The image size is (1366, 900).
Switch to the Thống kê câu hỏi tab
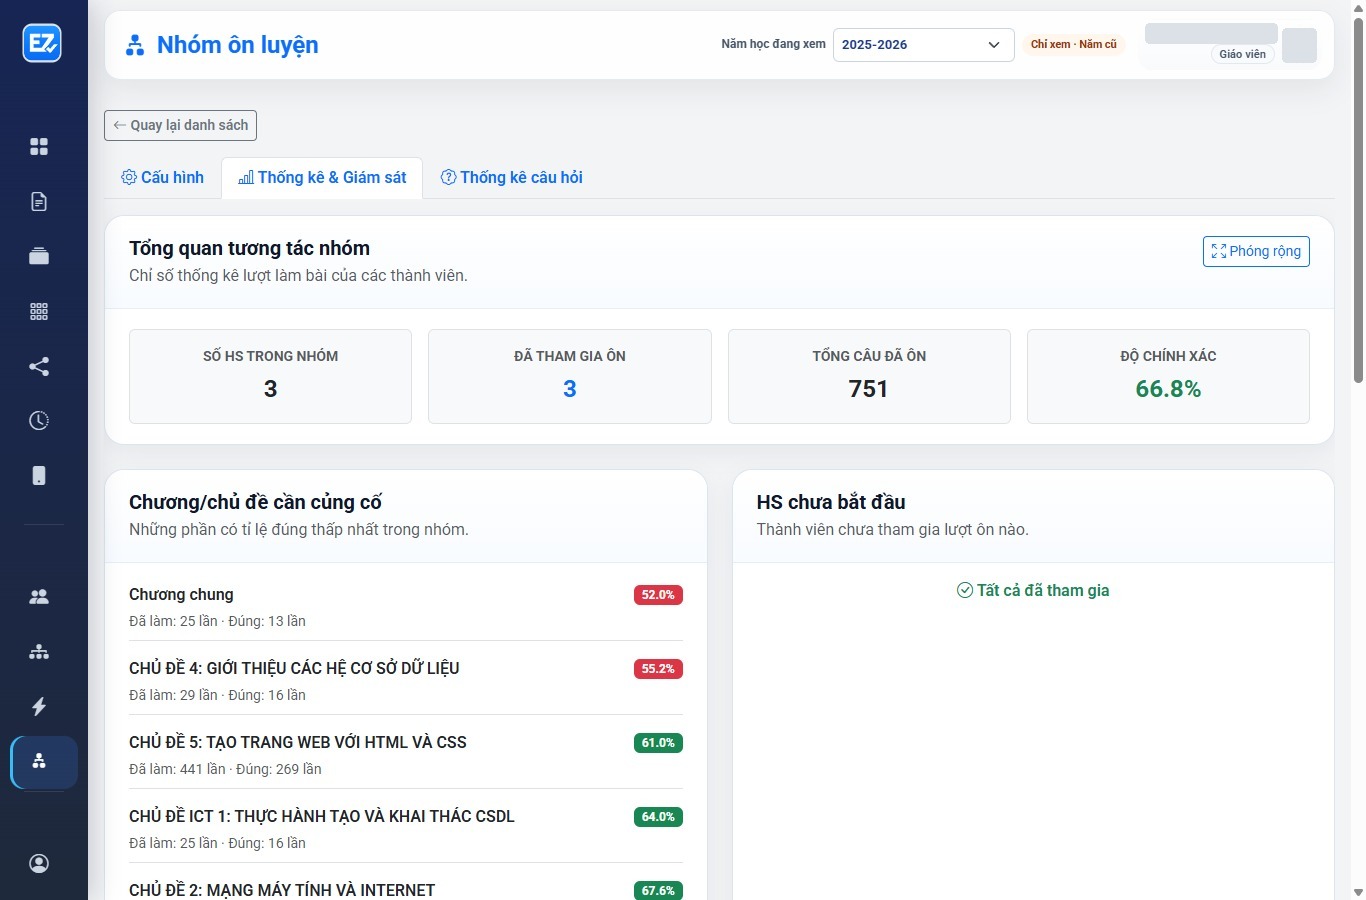[512, 178]
